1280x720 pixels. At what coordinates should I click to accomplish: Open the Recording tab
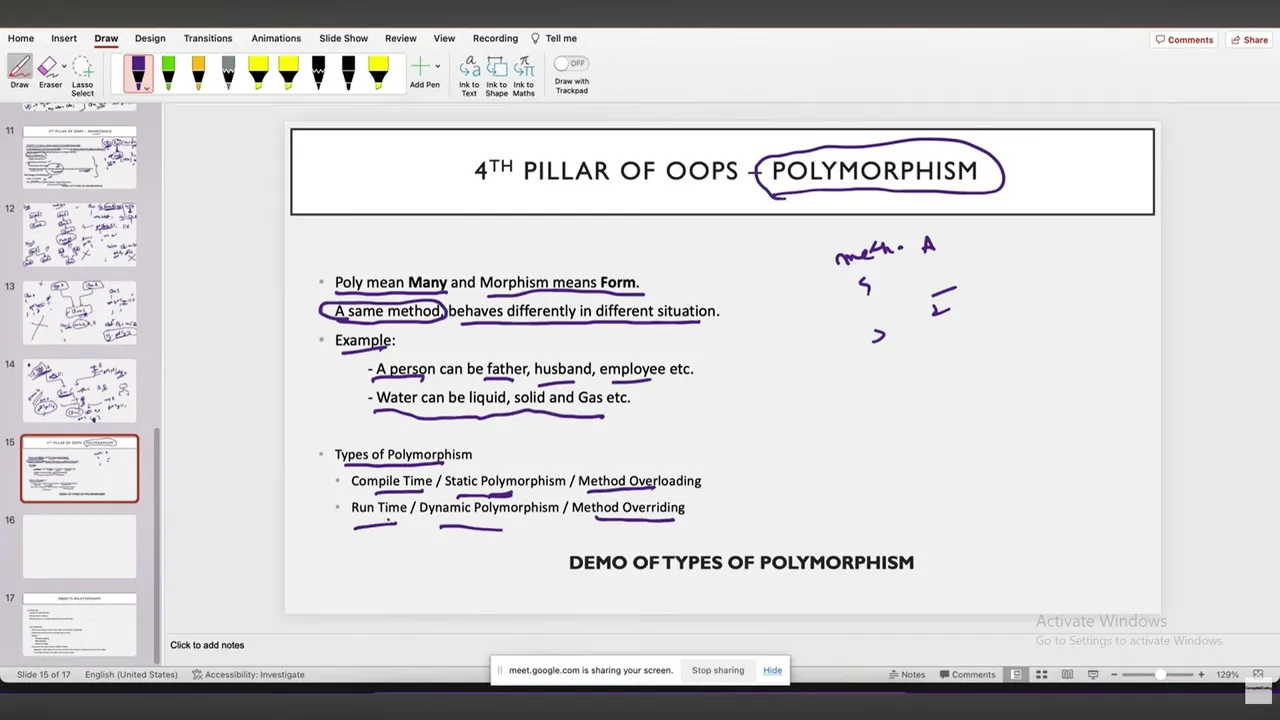(x=495, y=38)
